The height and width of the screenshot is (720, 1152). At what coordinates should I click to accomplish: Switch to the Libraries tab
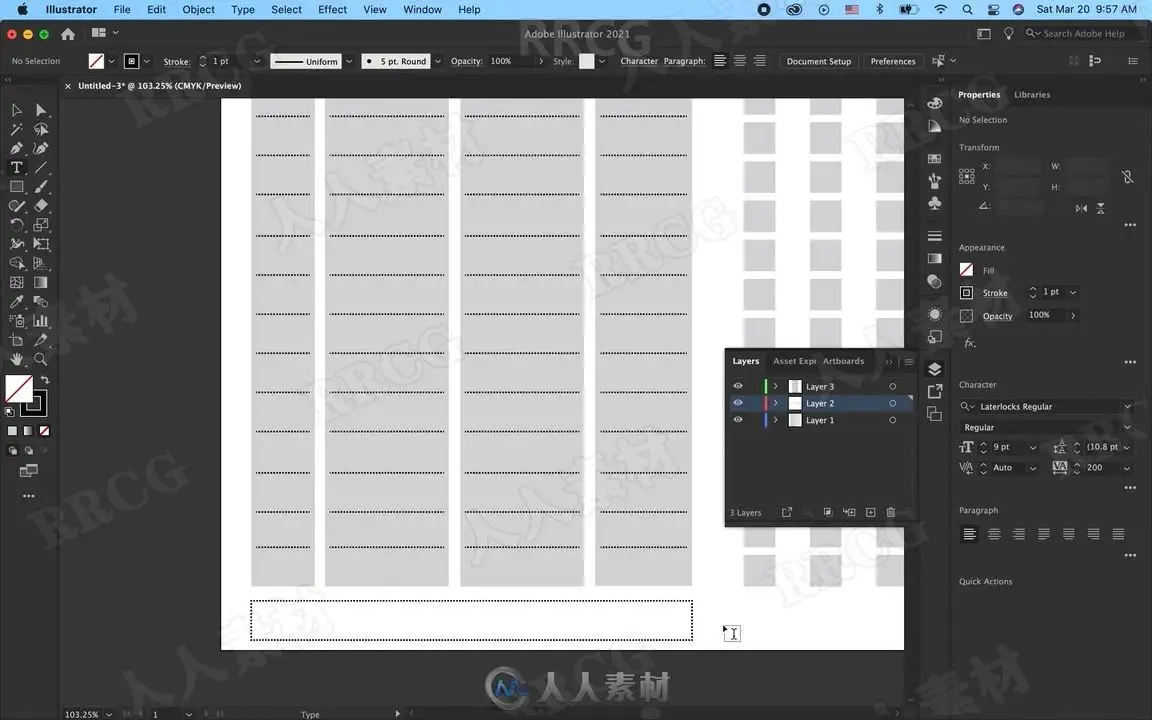[1032, 95]
